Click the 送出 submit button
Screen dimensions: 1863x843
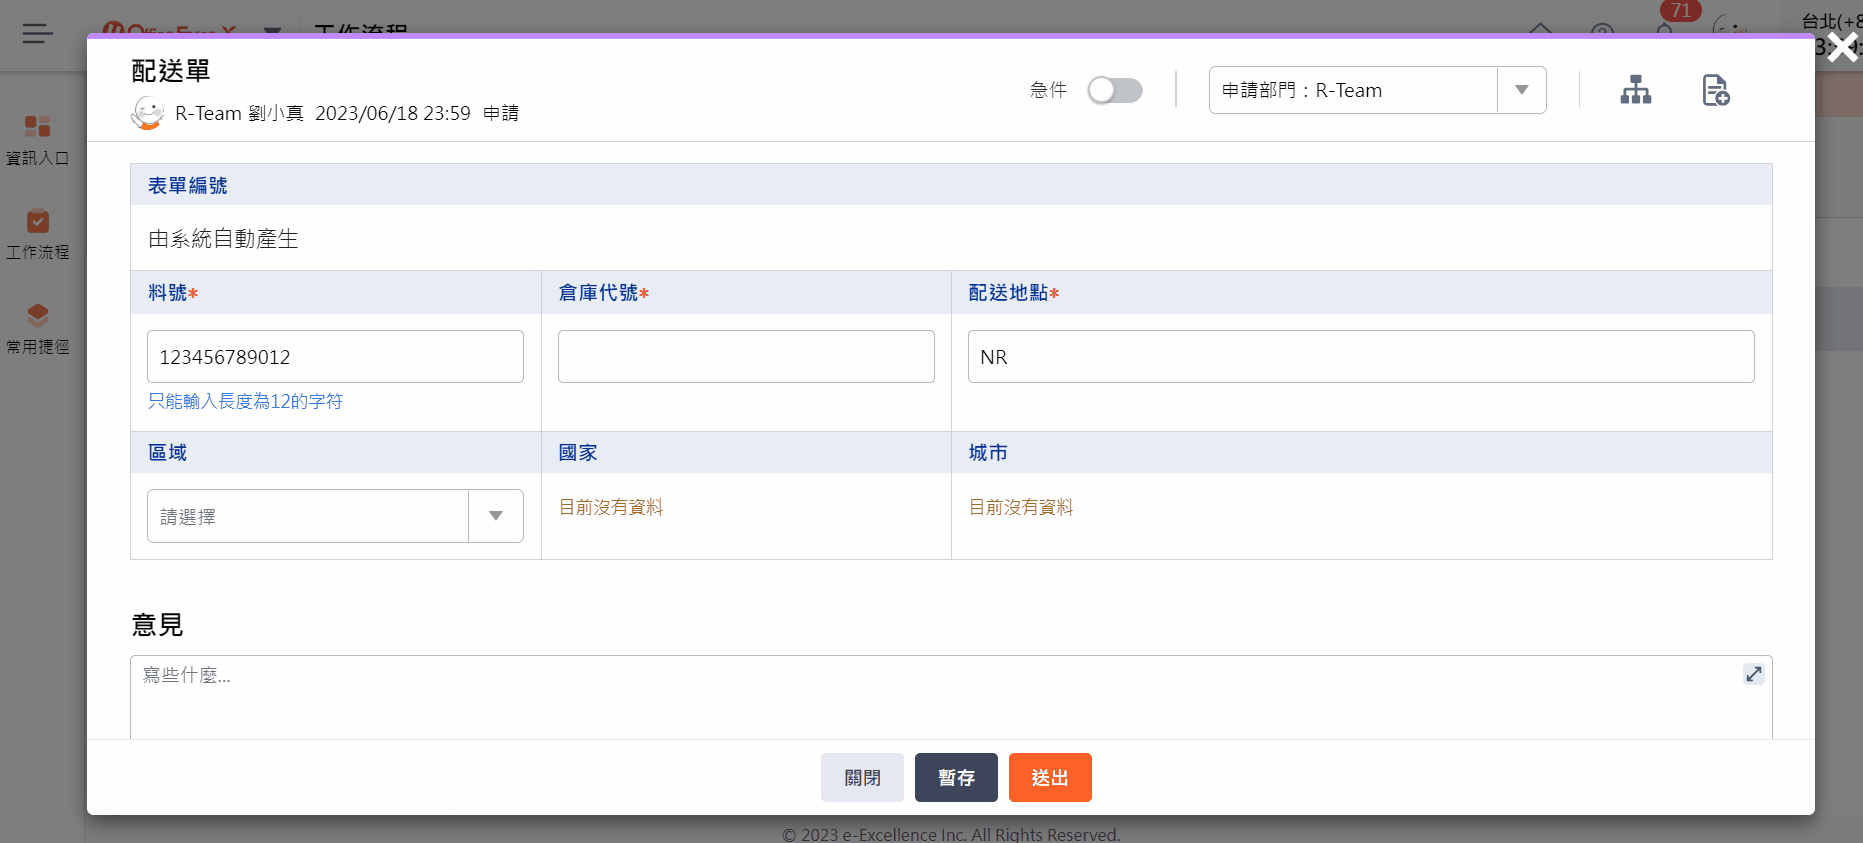pos(1050,777)
